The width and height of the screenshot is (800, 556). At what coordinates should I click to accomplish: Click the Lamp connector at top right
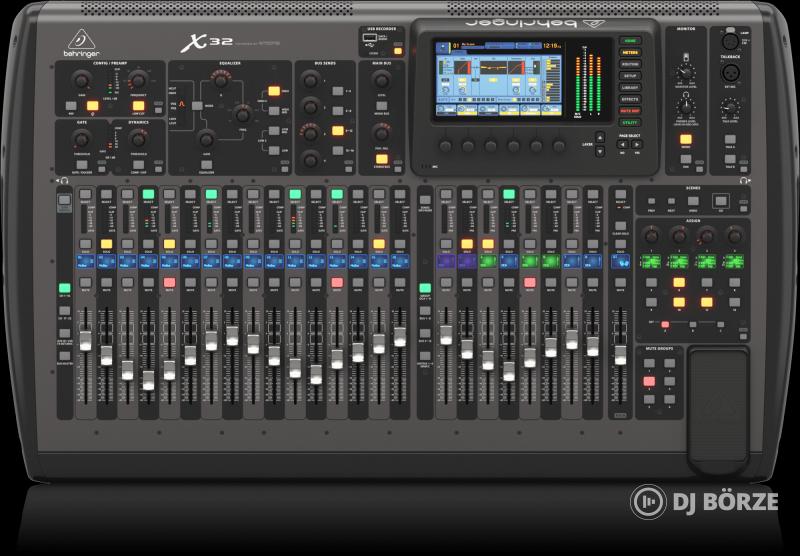(x=730, y=41)
